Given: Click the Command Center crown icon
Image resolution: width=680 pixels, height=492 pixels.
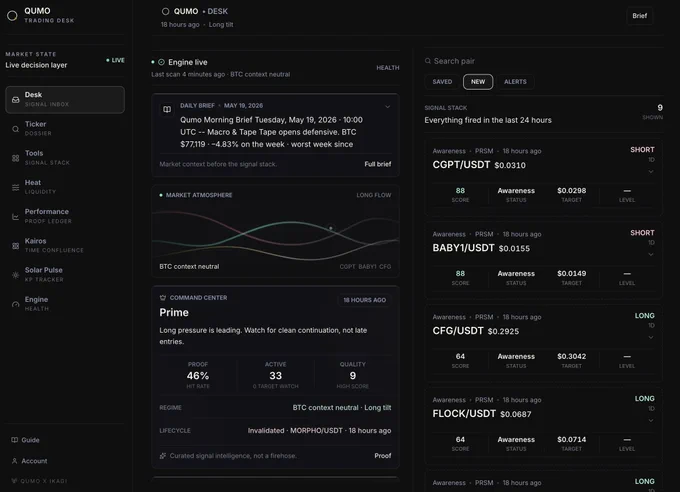Looking at the screenshot, I should [x=163, y=298].
